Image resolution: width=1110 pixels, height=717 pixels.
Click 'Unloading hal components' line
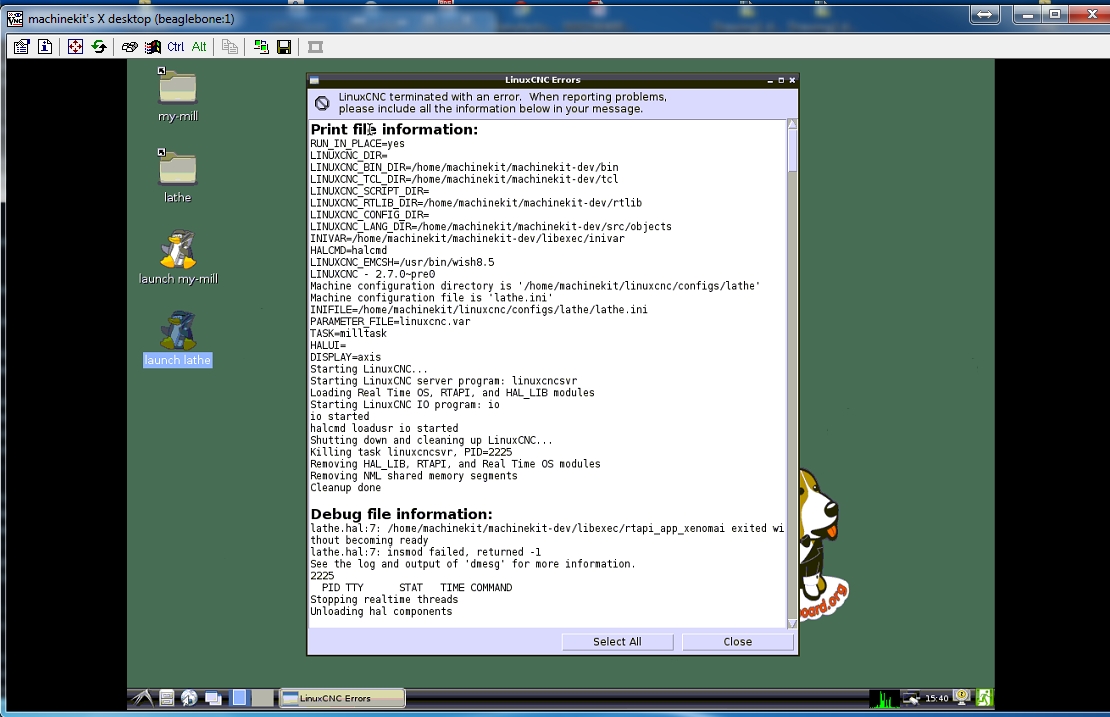pyautogui.click(x=381, y=612)
